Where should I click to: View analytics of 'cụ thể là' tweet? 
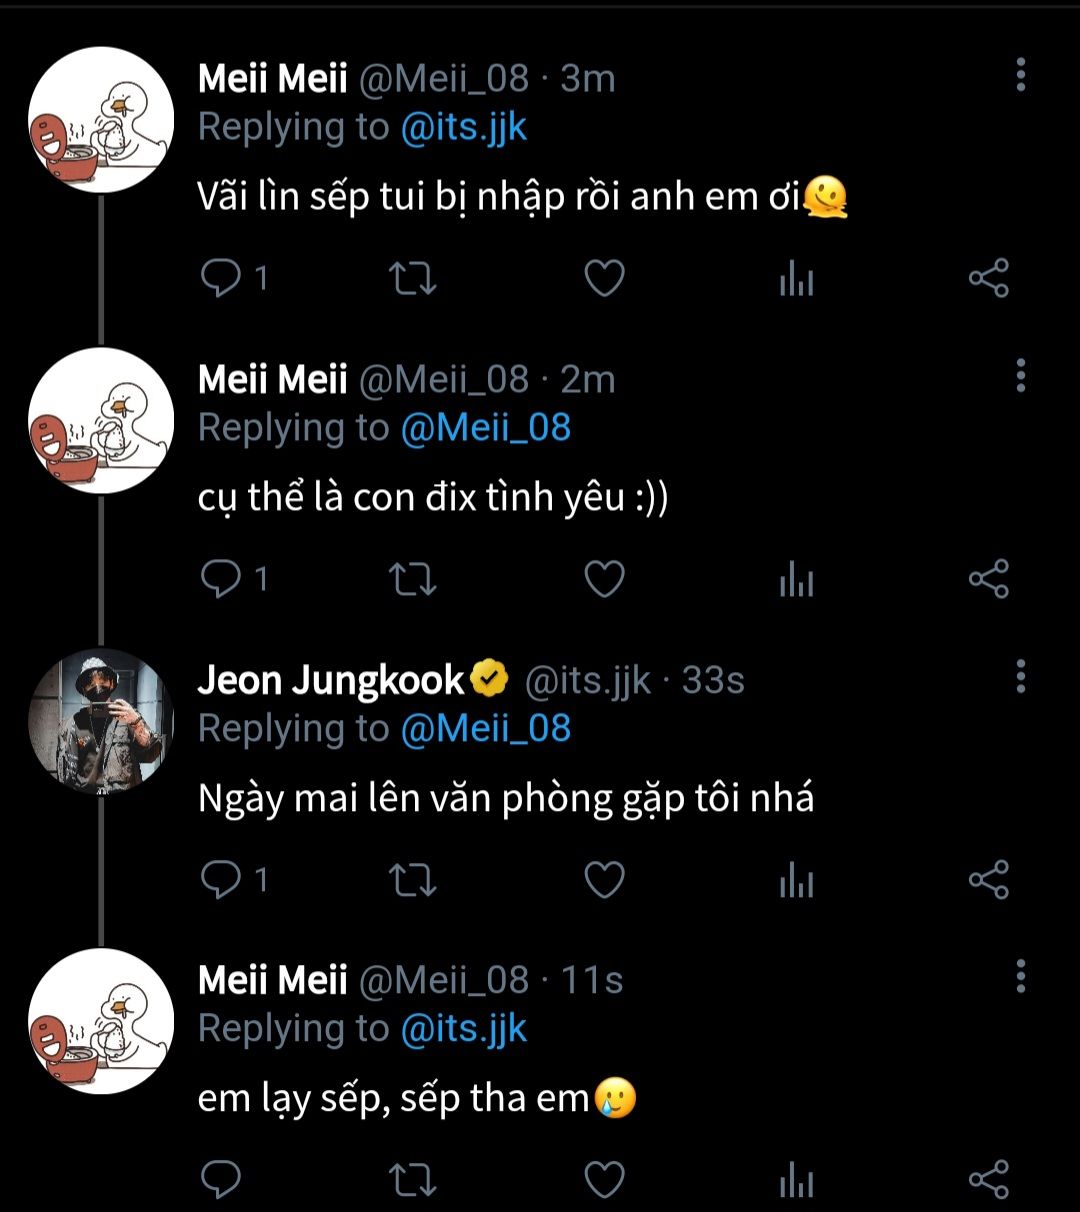click(x=796, y=580)
